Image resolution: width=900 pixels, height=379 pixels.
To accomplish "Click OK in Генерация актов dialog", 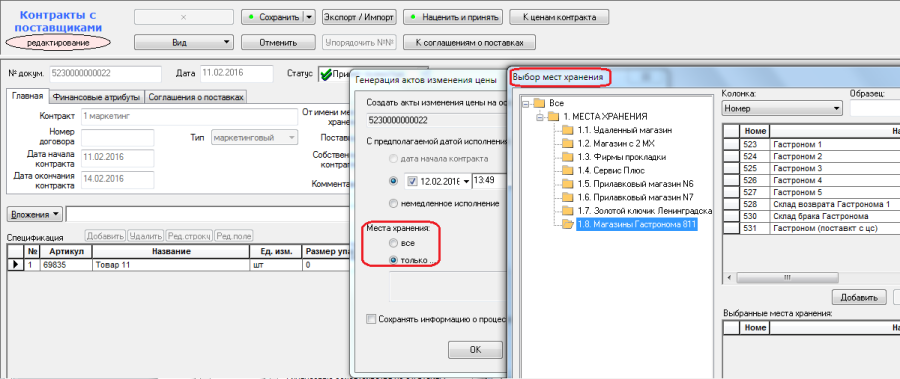I will point(475,350).
